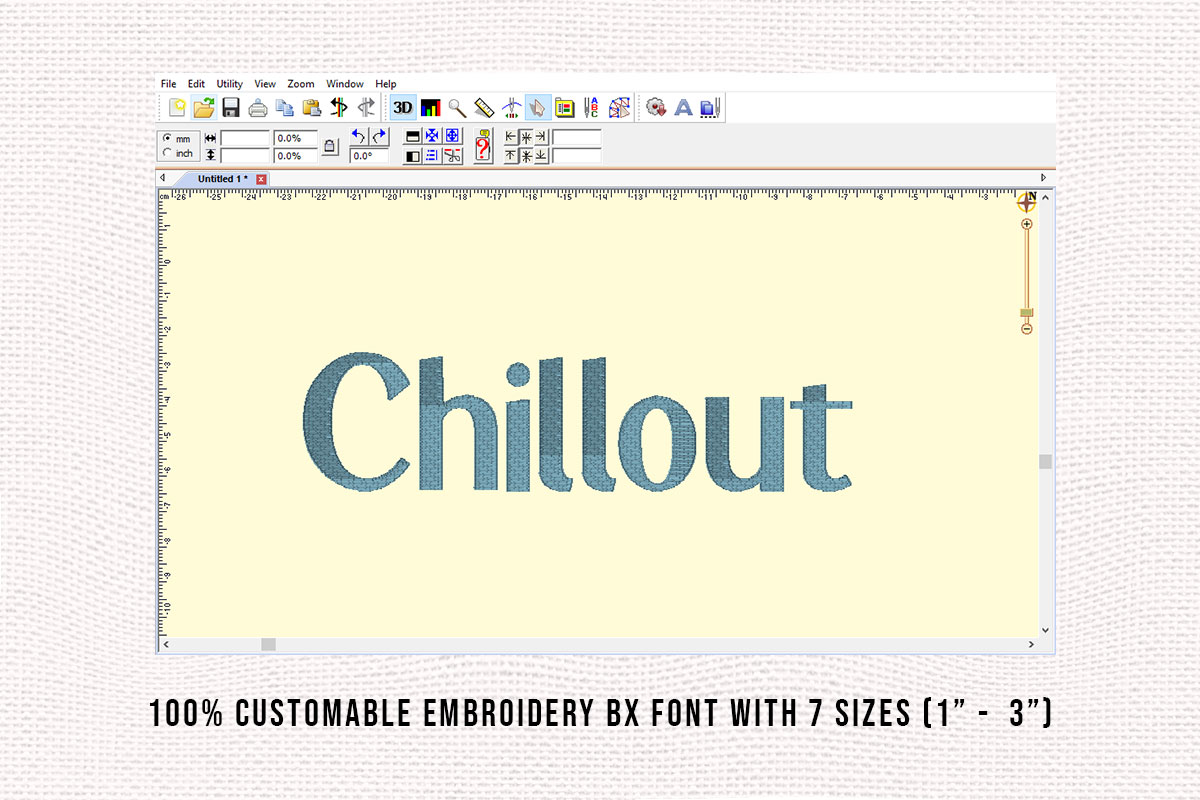1200x800 pixels.
Task: Click the red question mark help button
Action: point(483,146)
